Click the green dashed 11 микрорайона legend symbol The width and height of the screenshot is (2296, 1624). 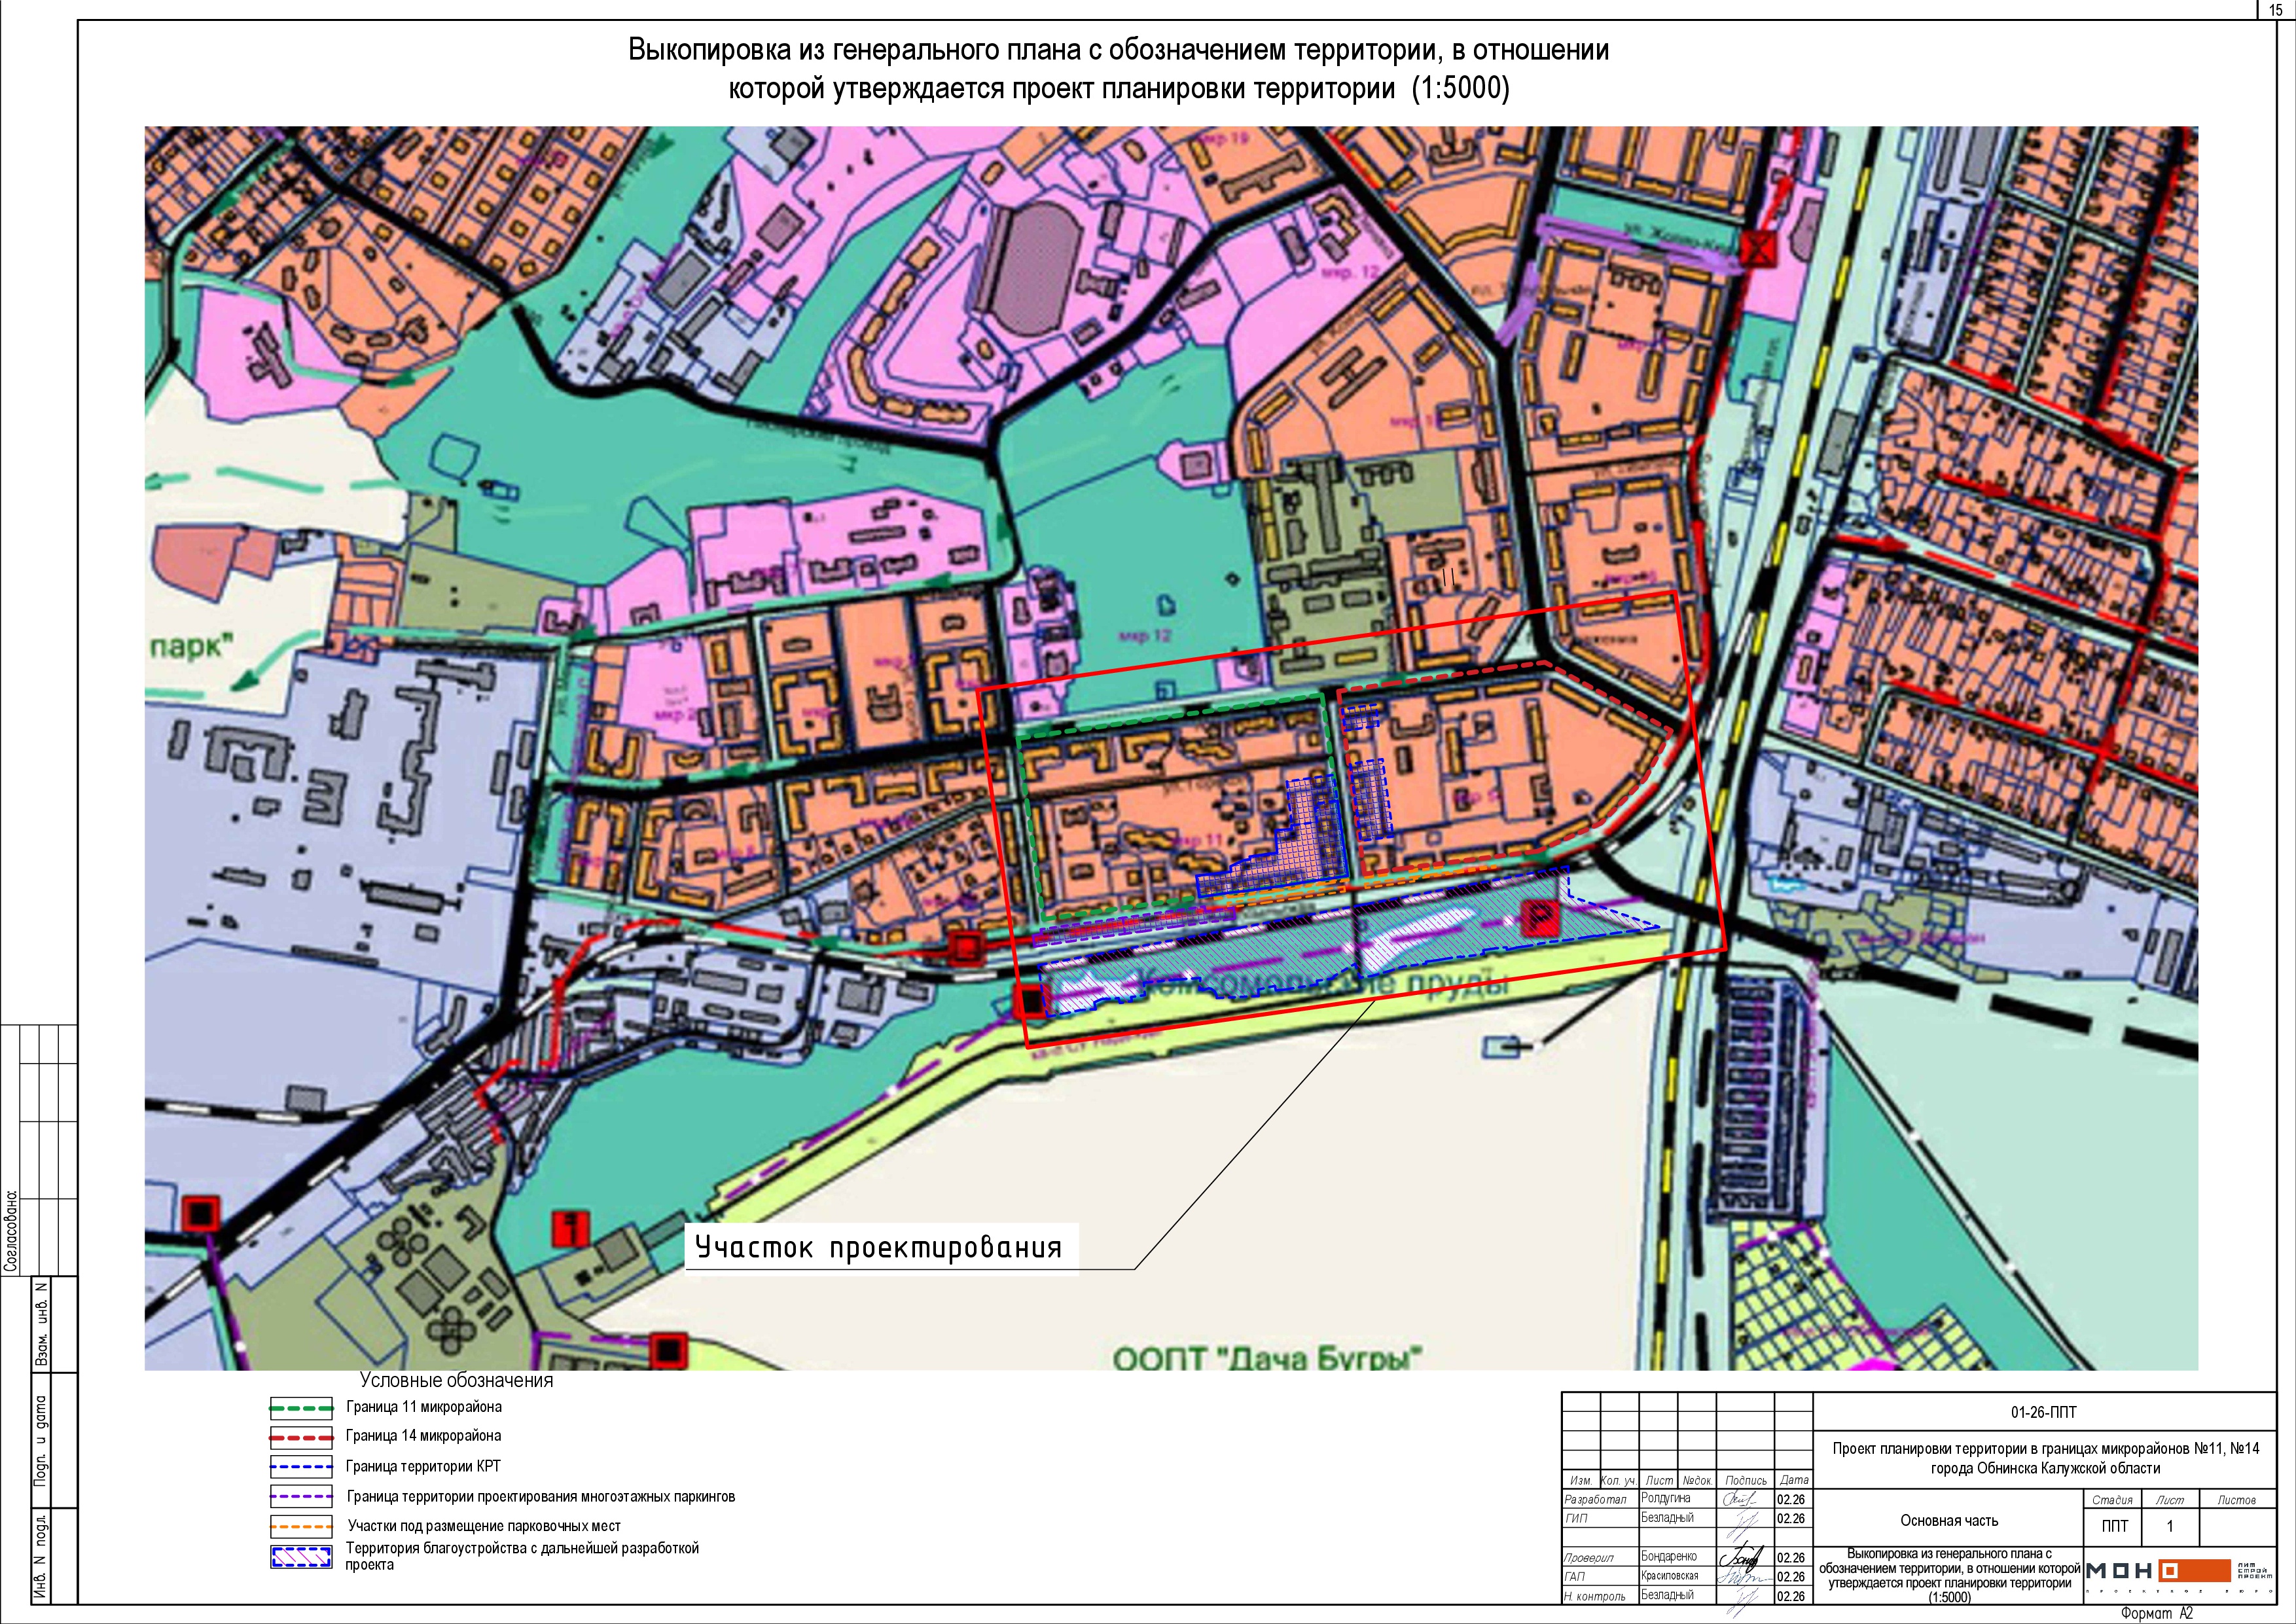[301, 1408]
